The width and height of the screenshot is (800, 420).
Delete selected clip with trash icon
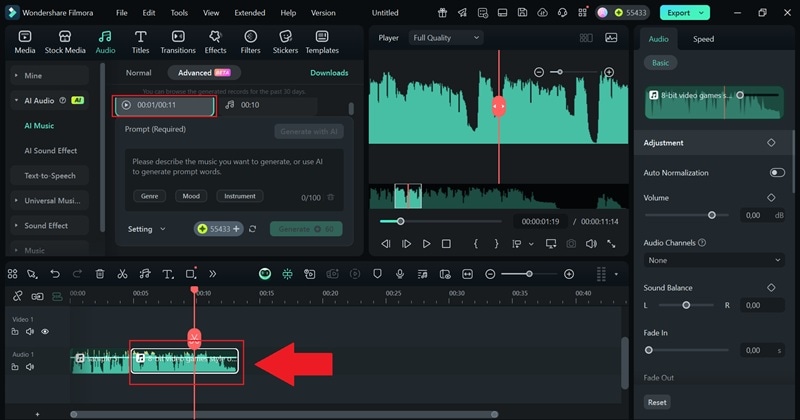(x=100, y=274)
